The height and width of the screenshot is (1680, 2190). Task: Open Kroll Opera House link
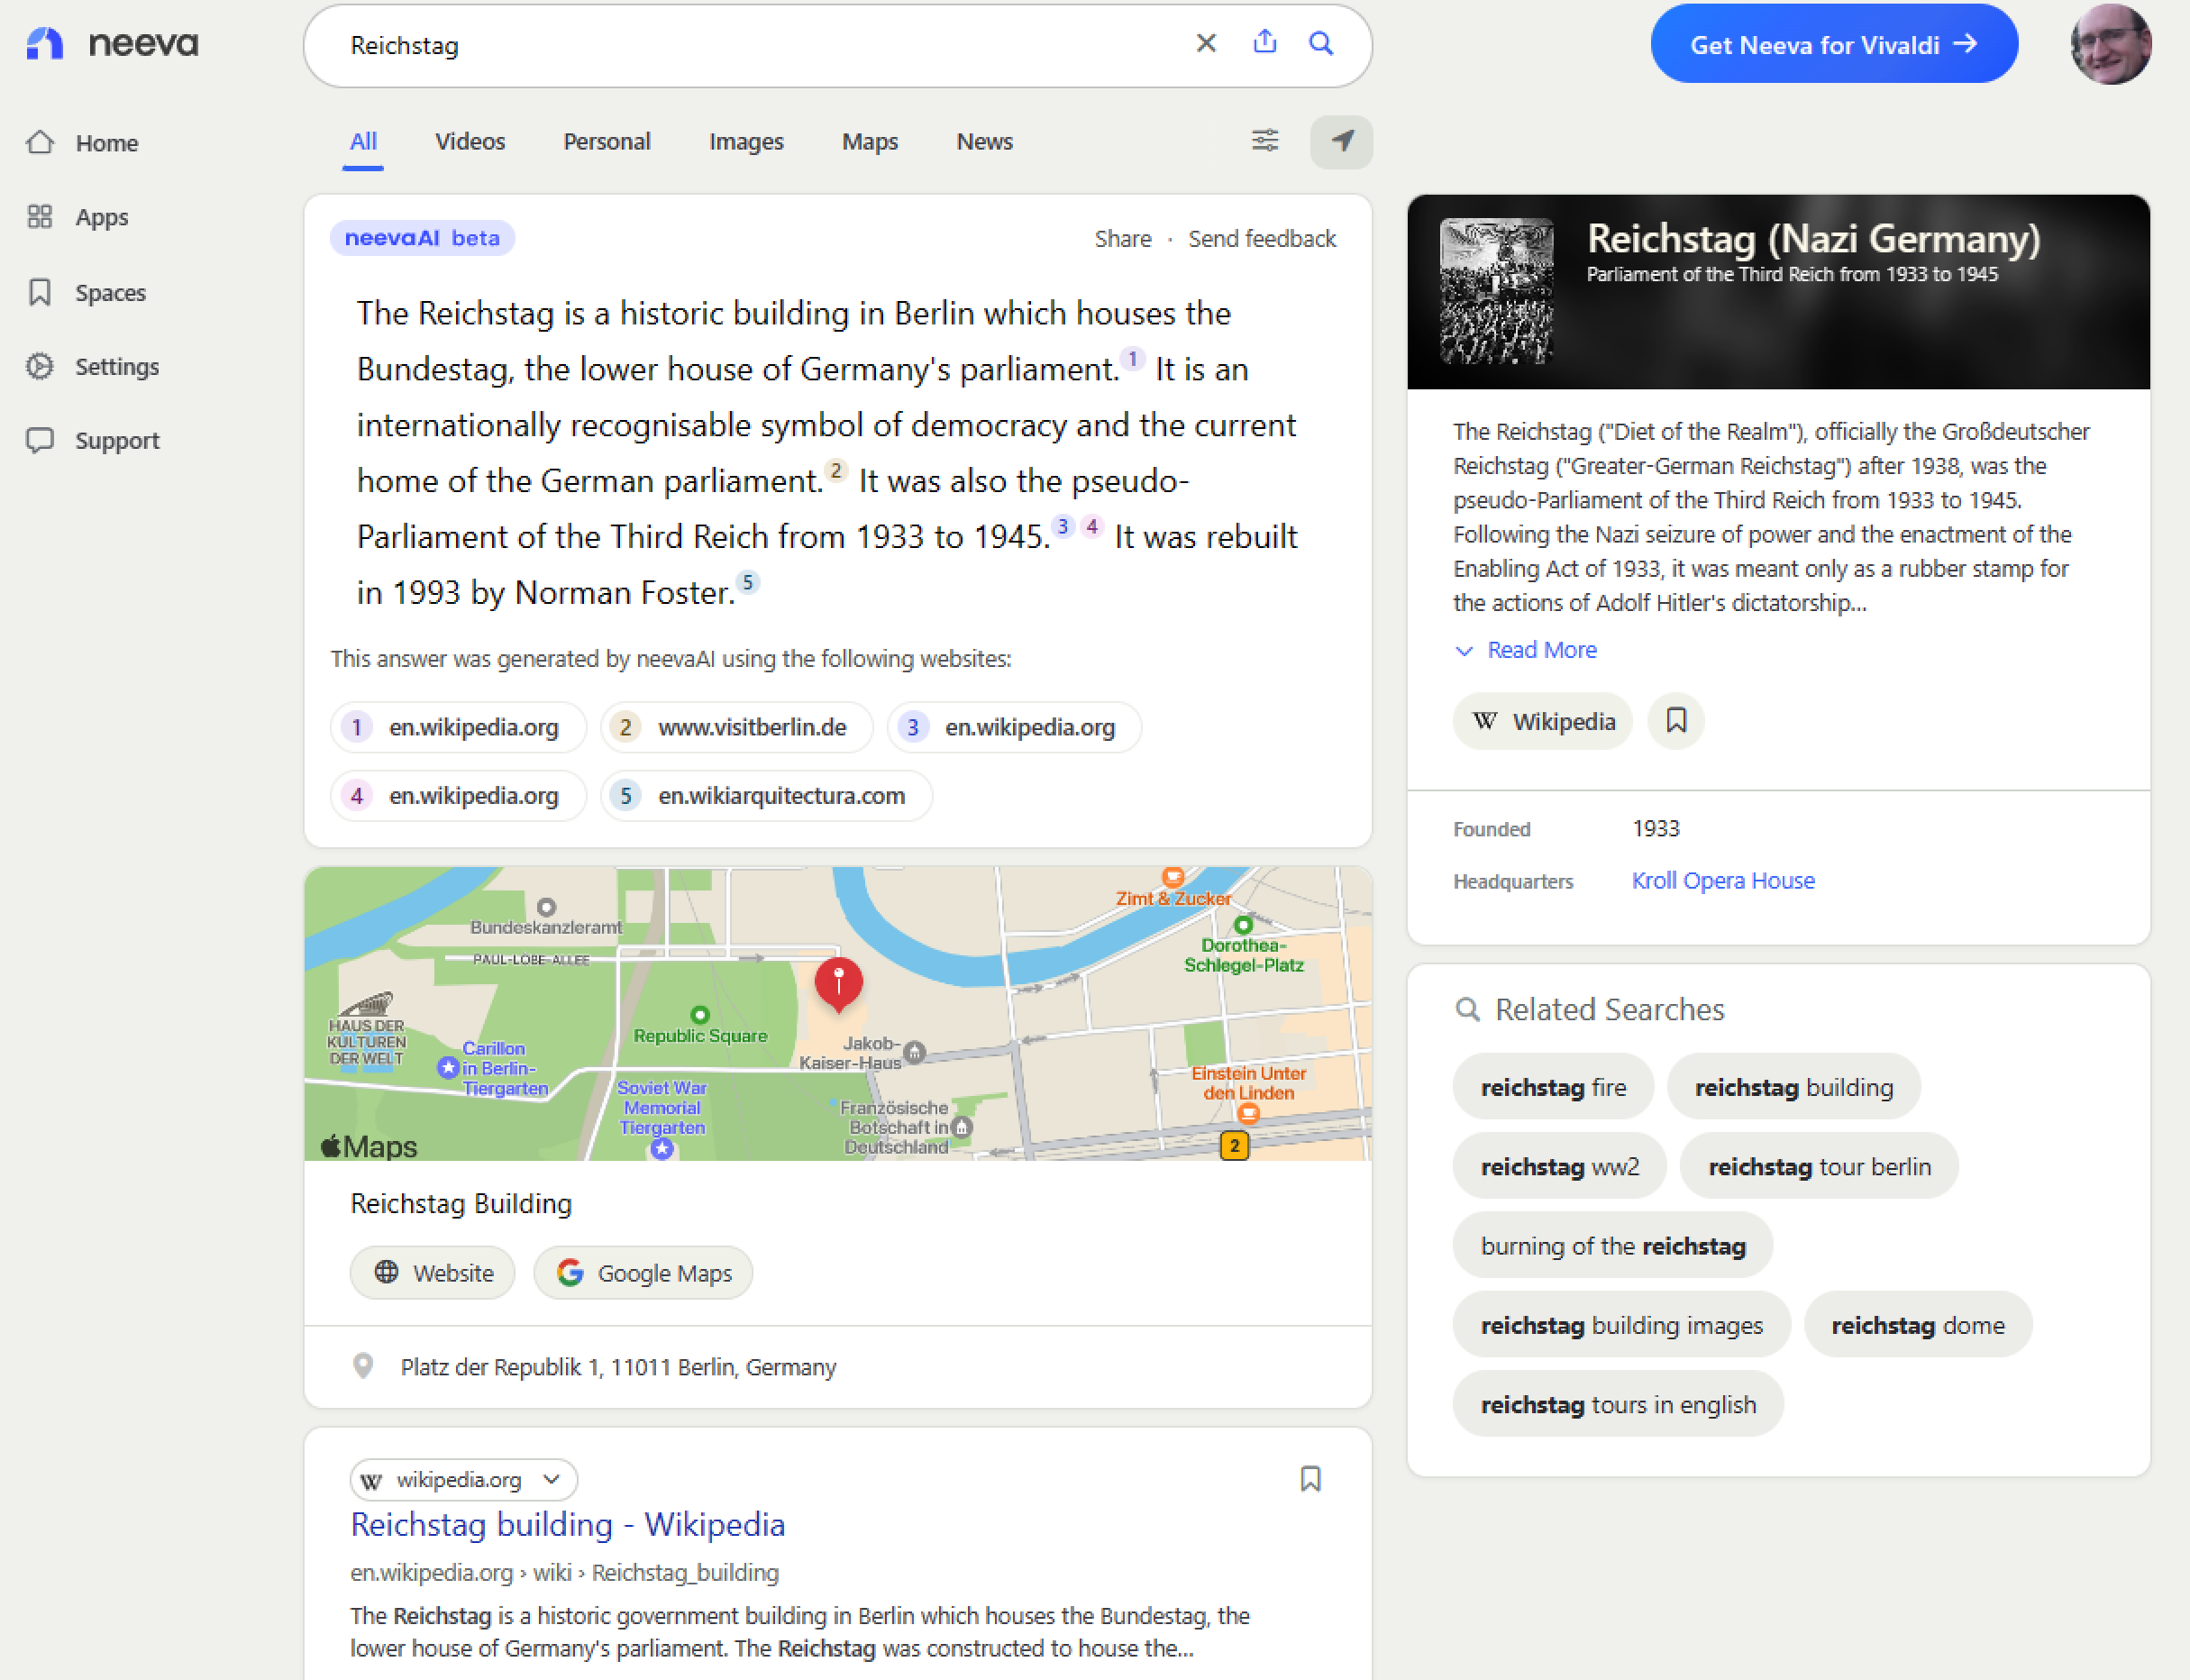[1723, 881]
